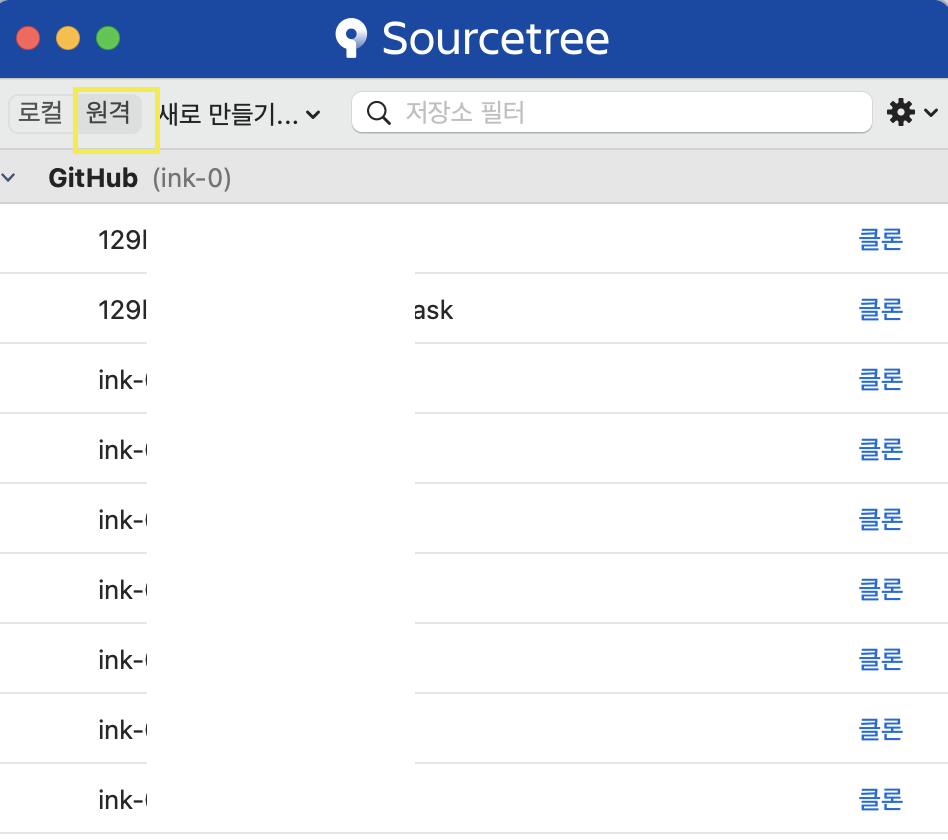
Task: Select the 원격 tab
Action: pyautogui.click(x=108, y=112)
